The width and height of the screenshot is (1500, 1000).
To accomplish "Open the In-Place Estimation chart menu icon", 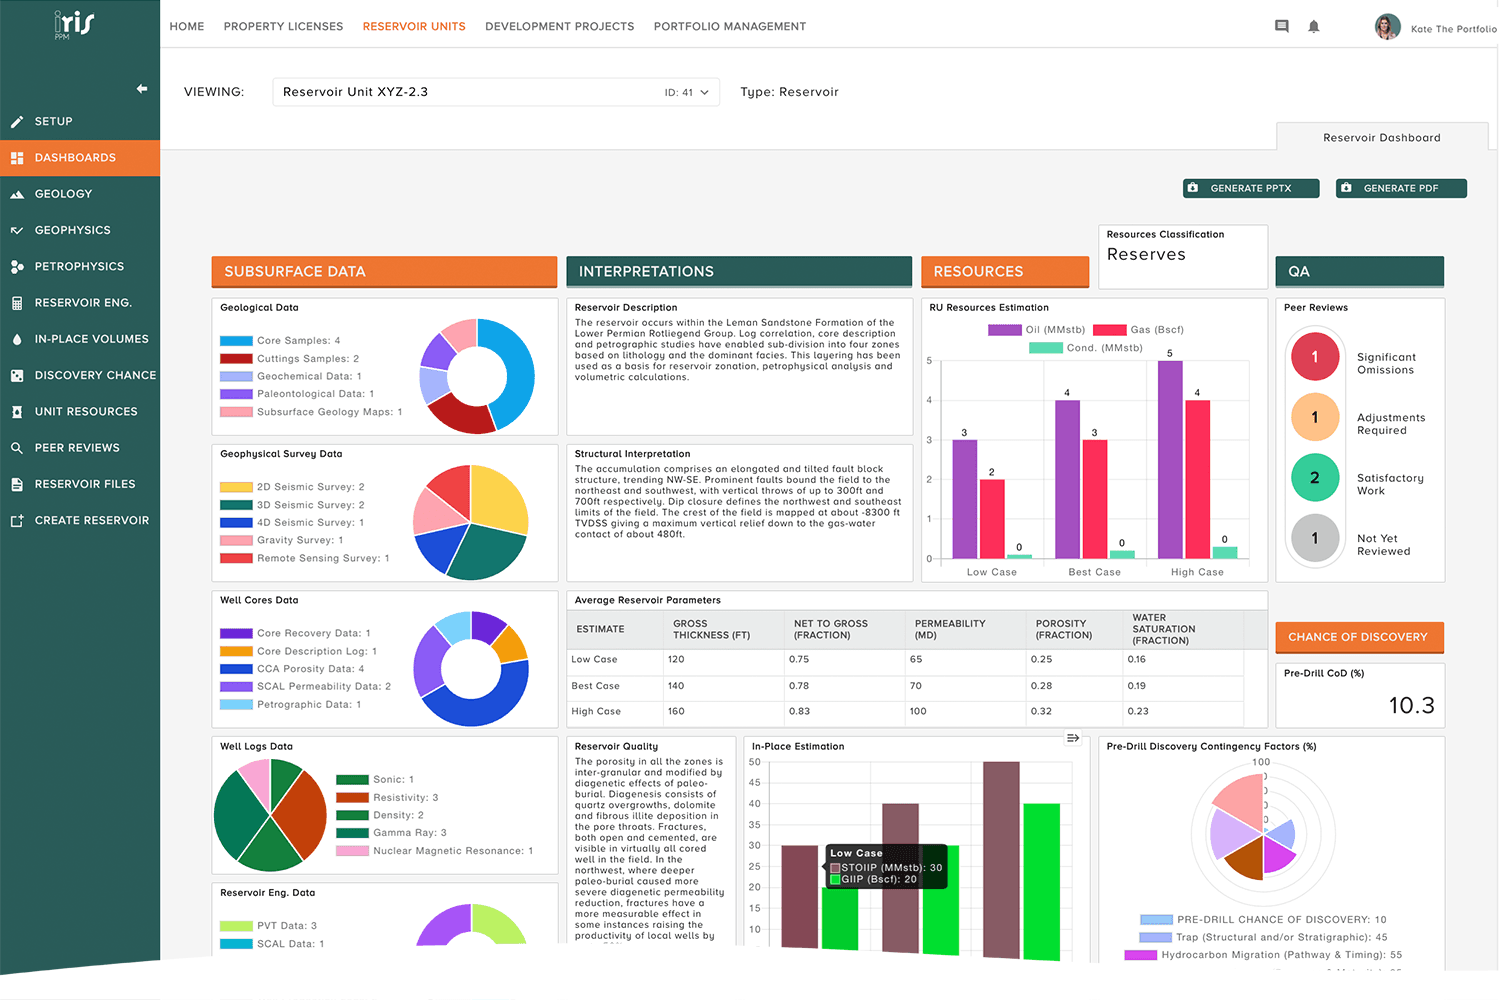I will [x=1072, y=738].
